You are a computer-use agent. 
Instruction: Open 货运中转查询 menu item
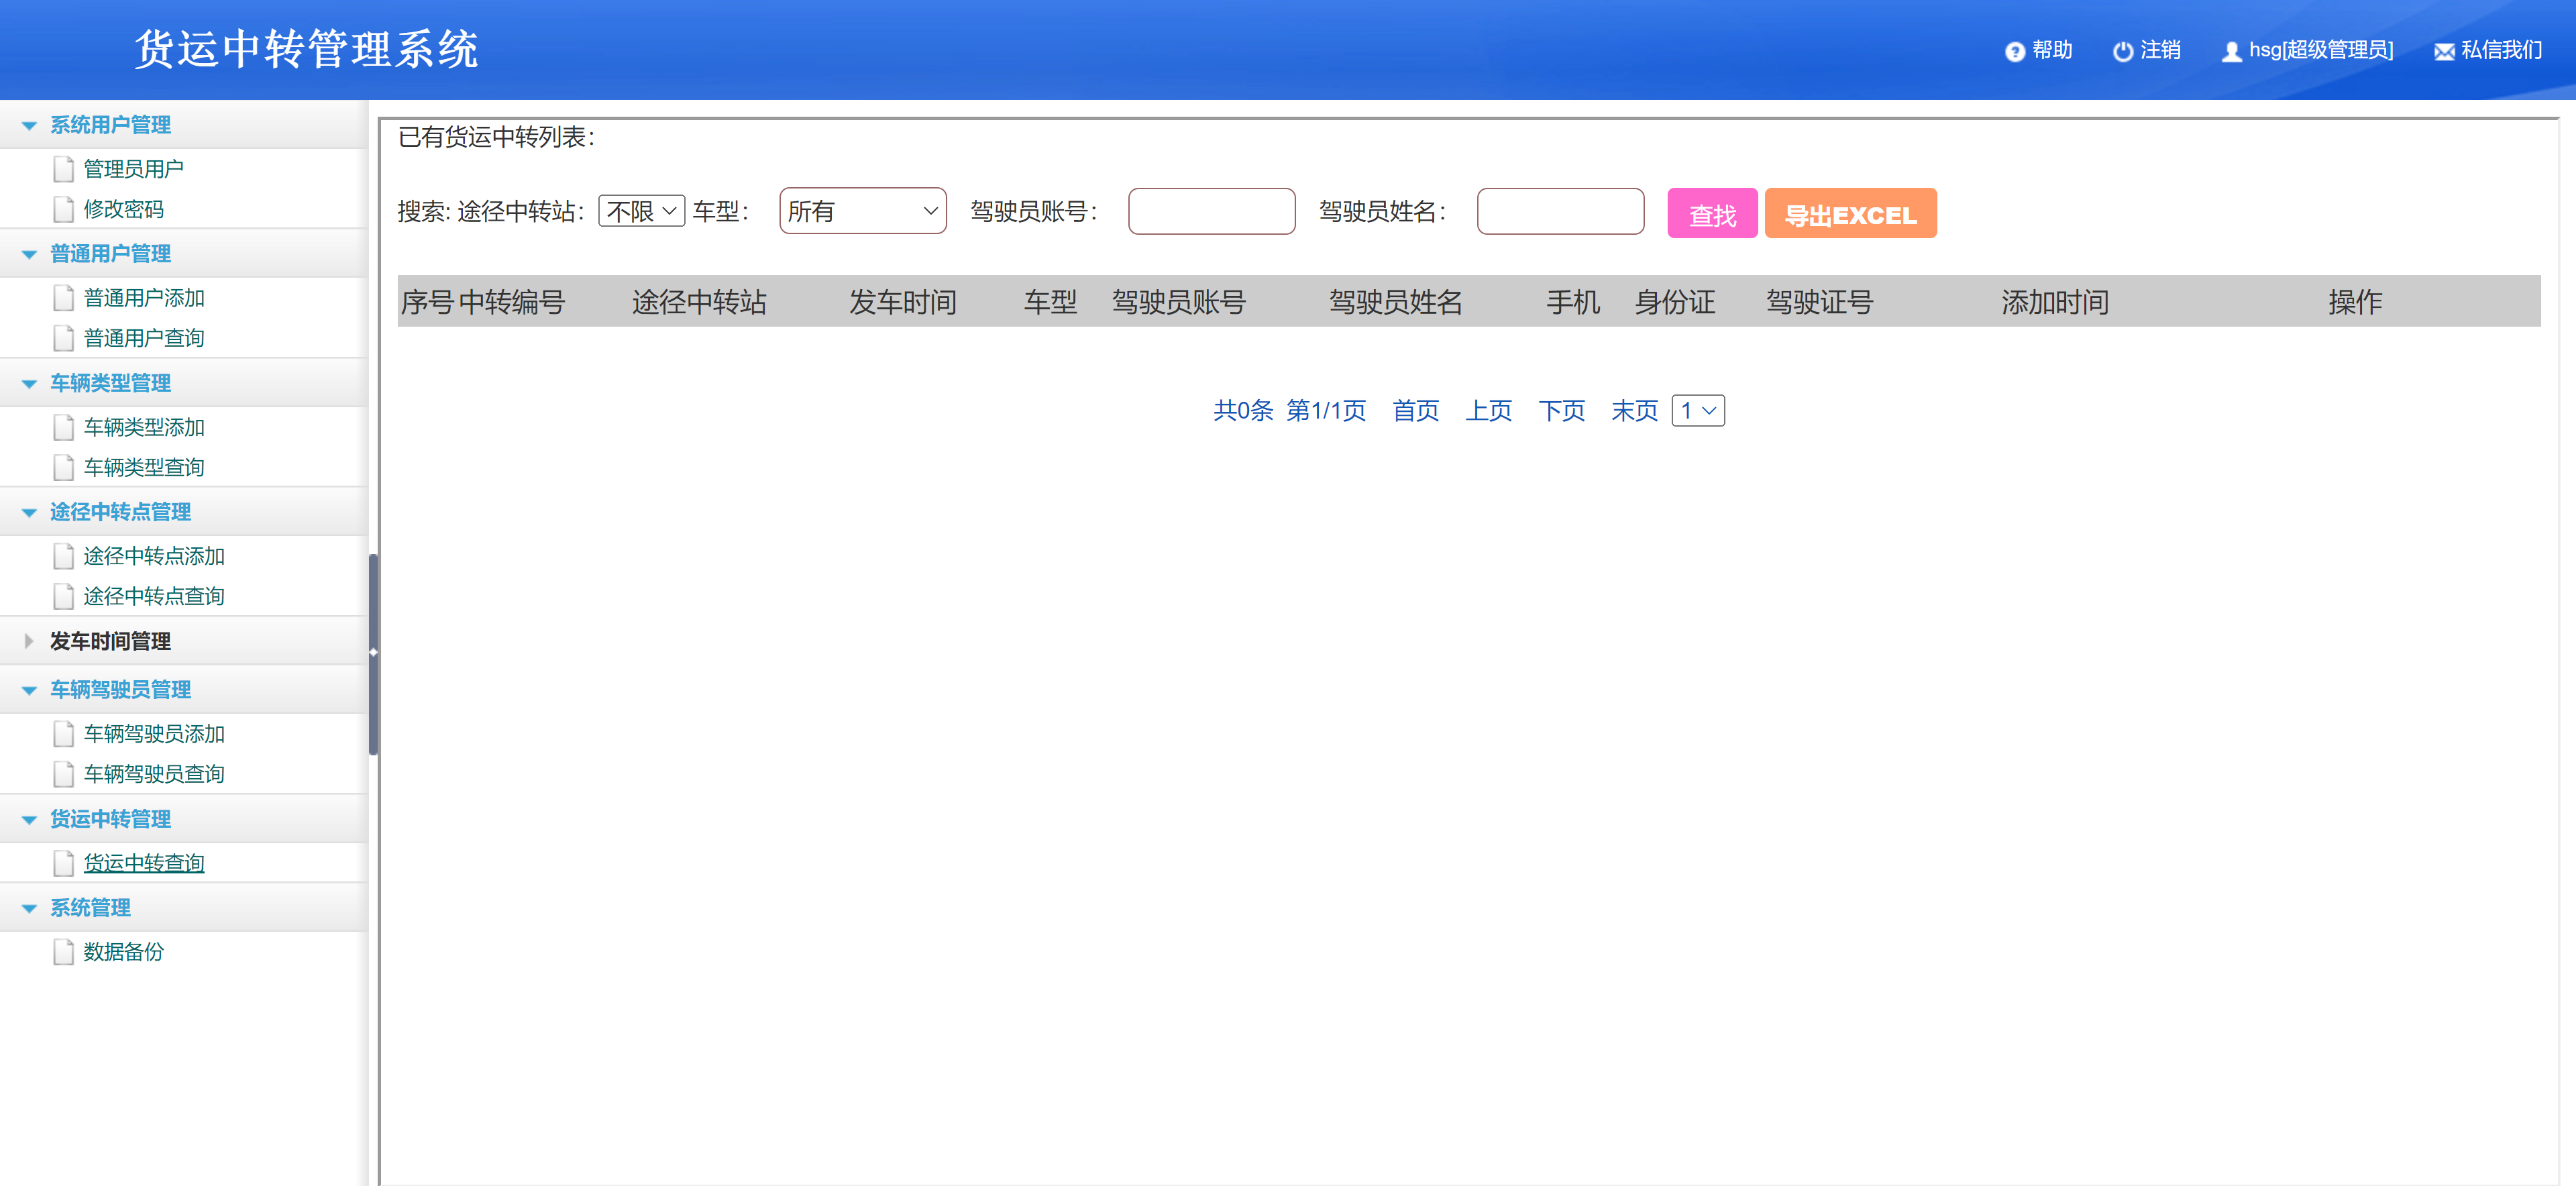[143, 863]
